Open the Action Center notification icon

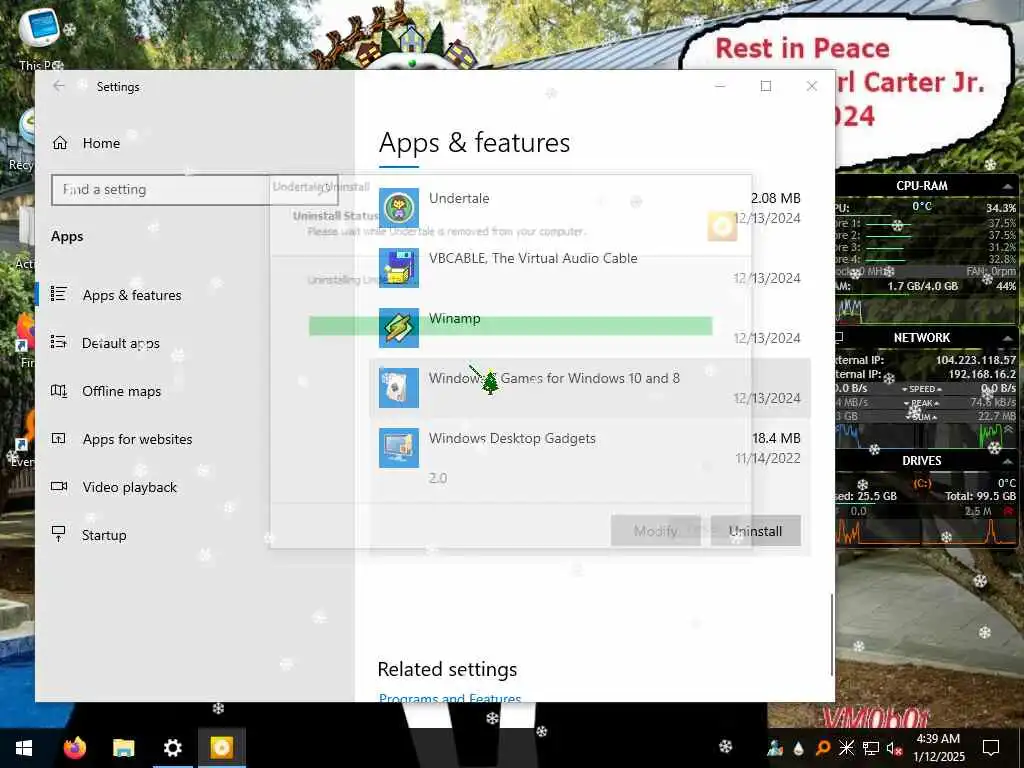tap(991, 748)
